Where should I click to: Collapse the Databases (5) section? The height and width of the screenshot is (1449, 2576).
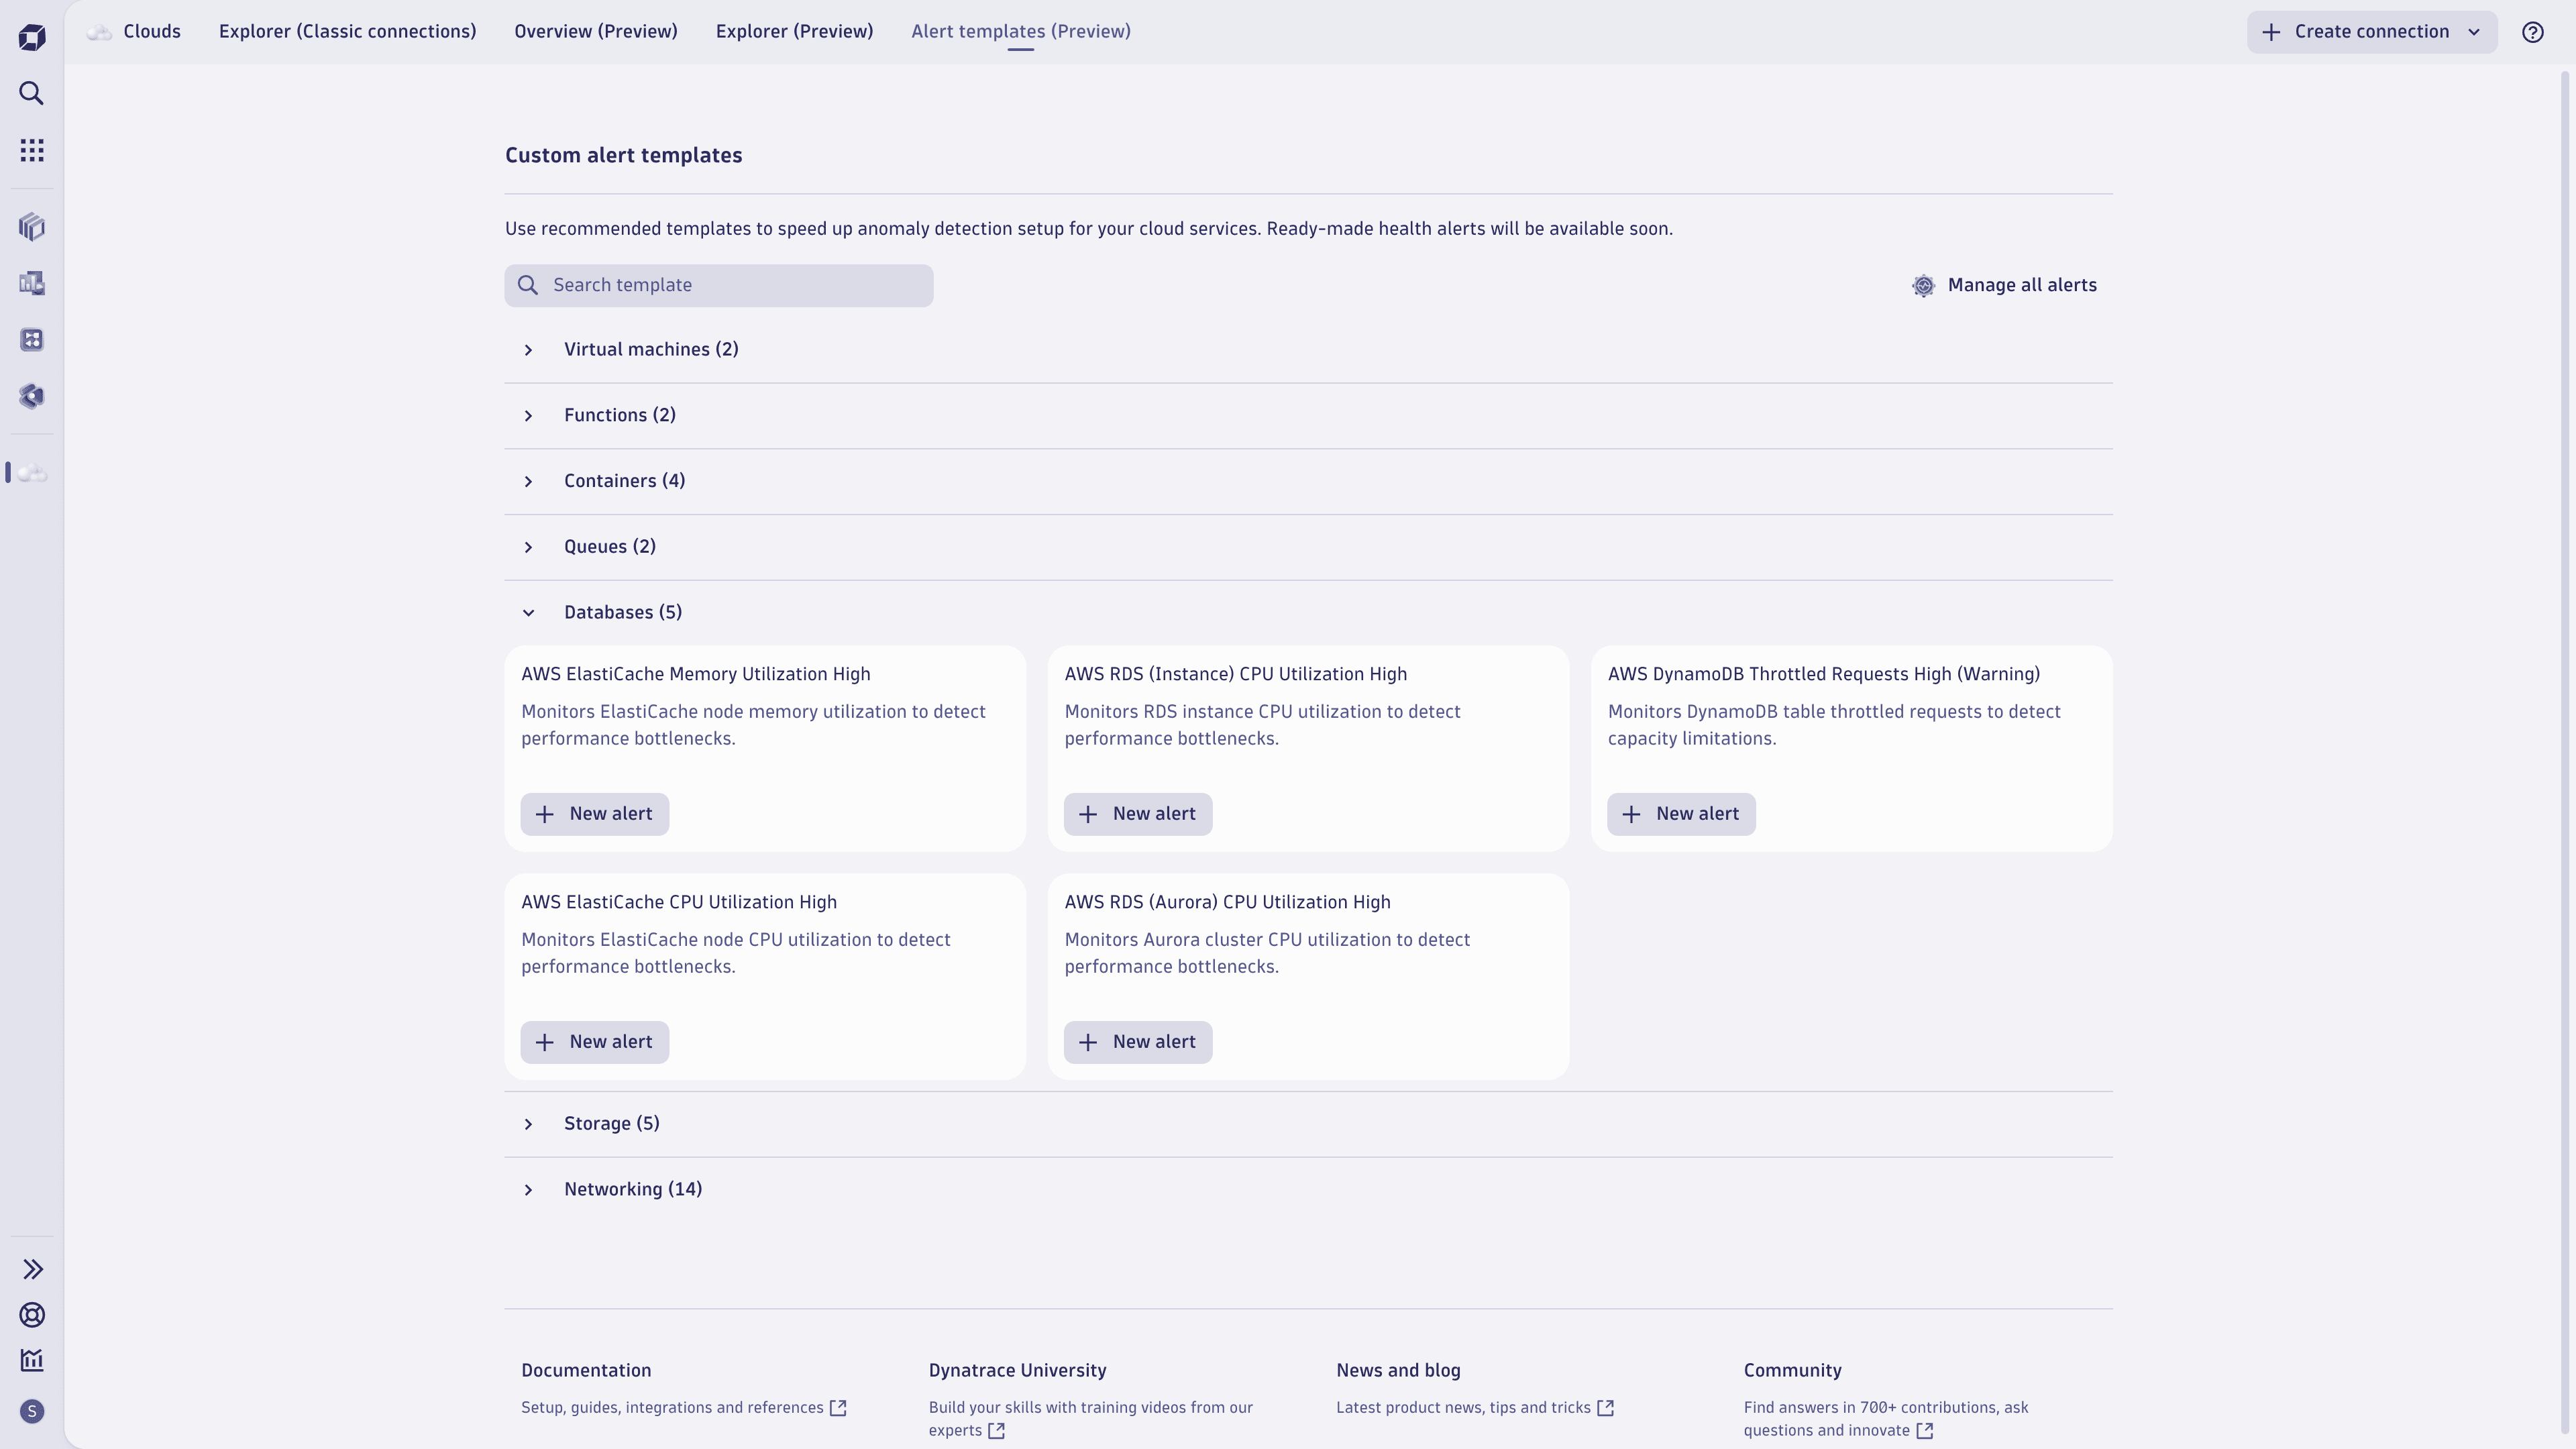[x=1308, y=612]
